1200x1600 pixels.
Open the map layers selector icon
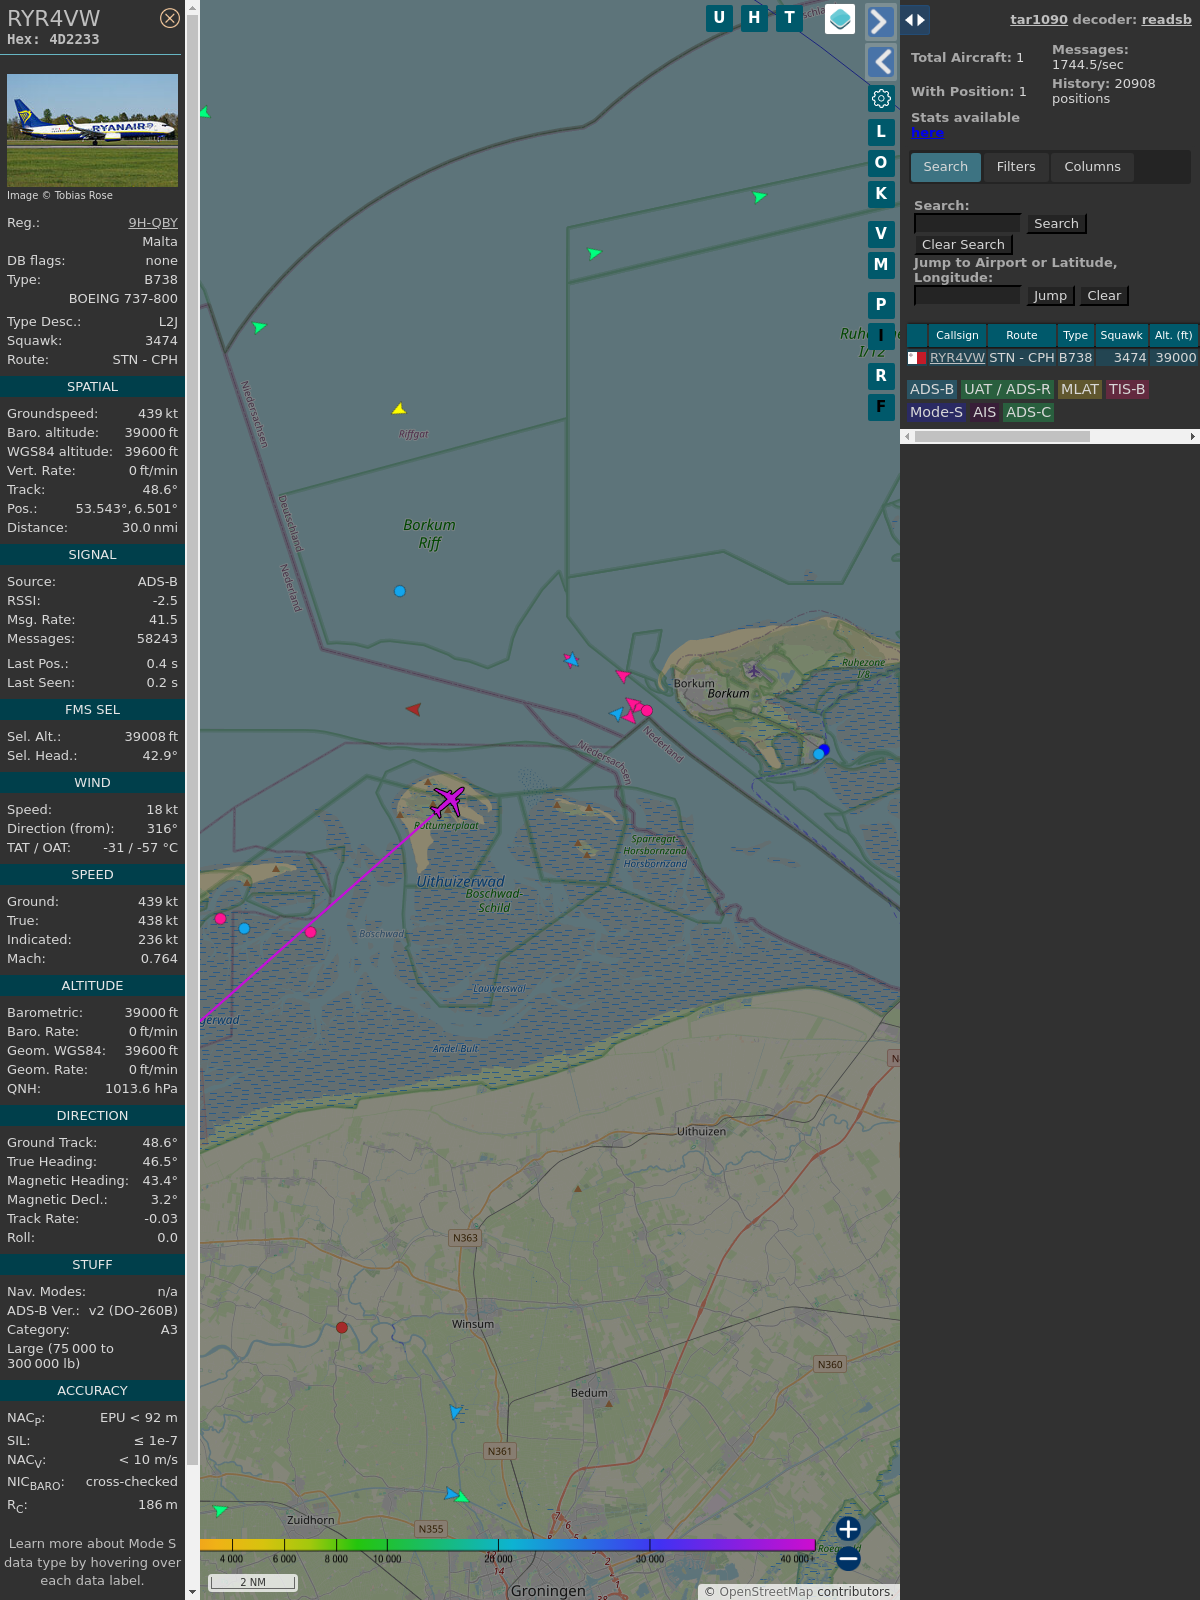(x=840, y=19)
